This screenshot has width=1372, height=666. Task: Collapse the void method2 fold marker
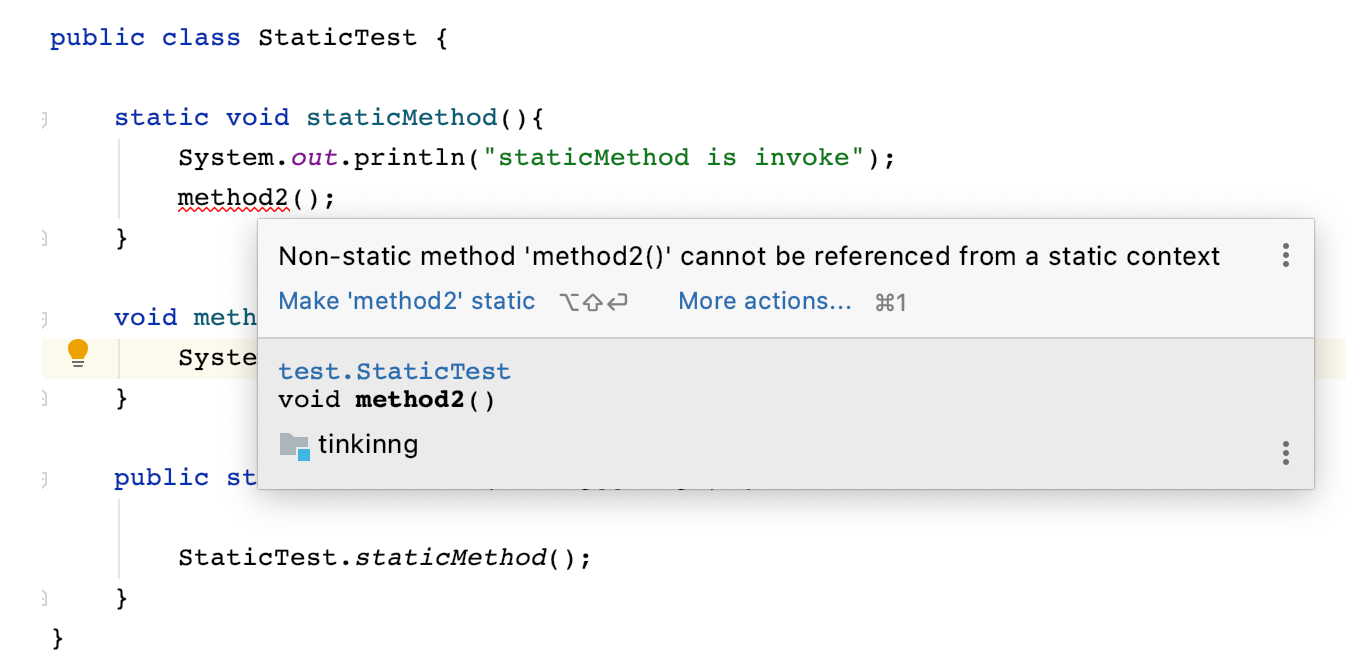click(x=44, y=319)
